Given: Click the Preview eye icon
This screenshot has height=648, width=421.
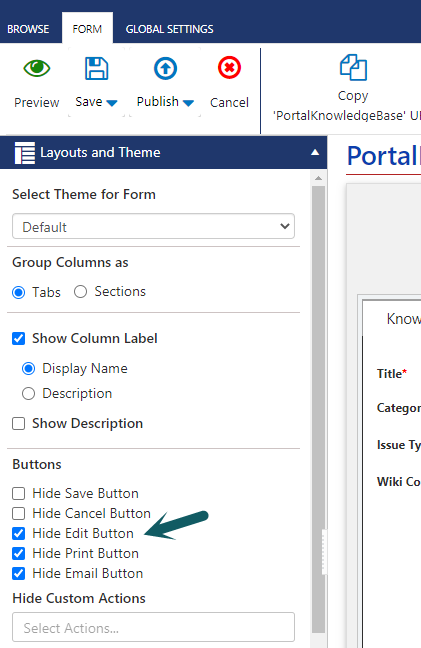Looking at the screenshot, I should [37, 68].
